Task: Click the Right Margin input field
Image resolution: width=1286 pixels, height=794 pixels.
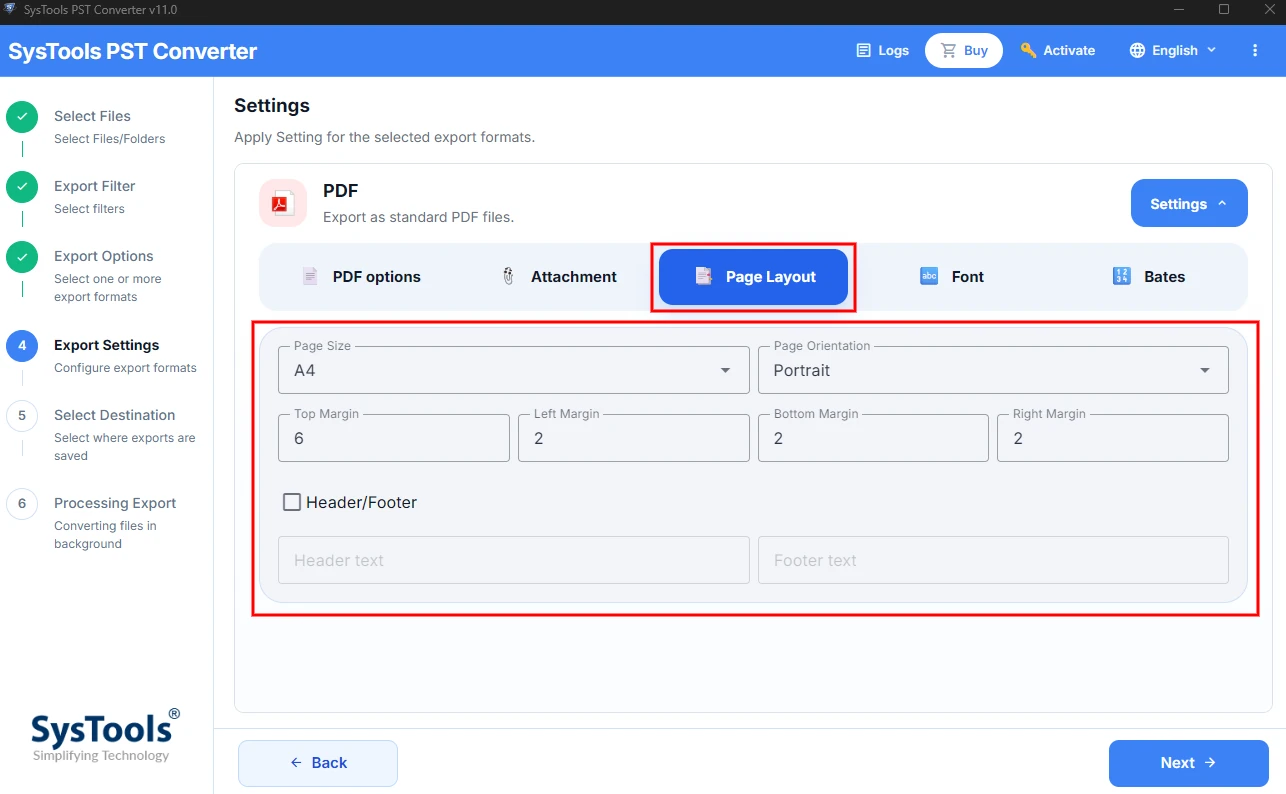Action: tap(1113, 438)
